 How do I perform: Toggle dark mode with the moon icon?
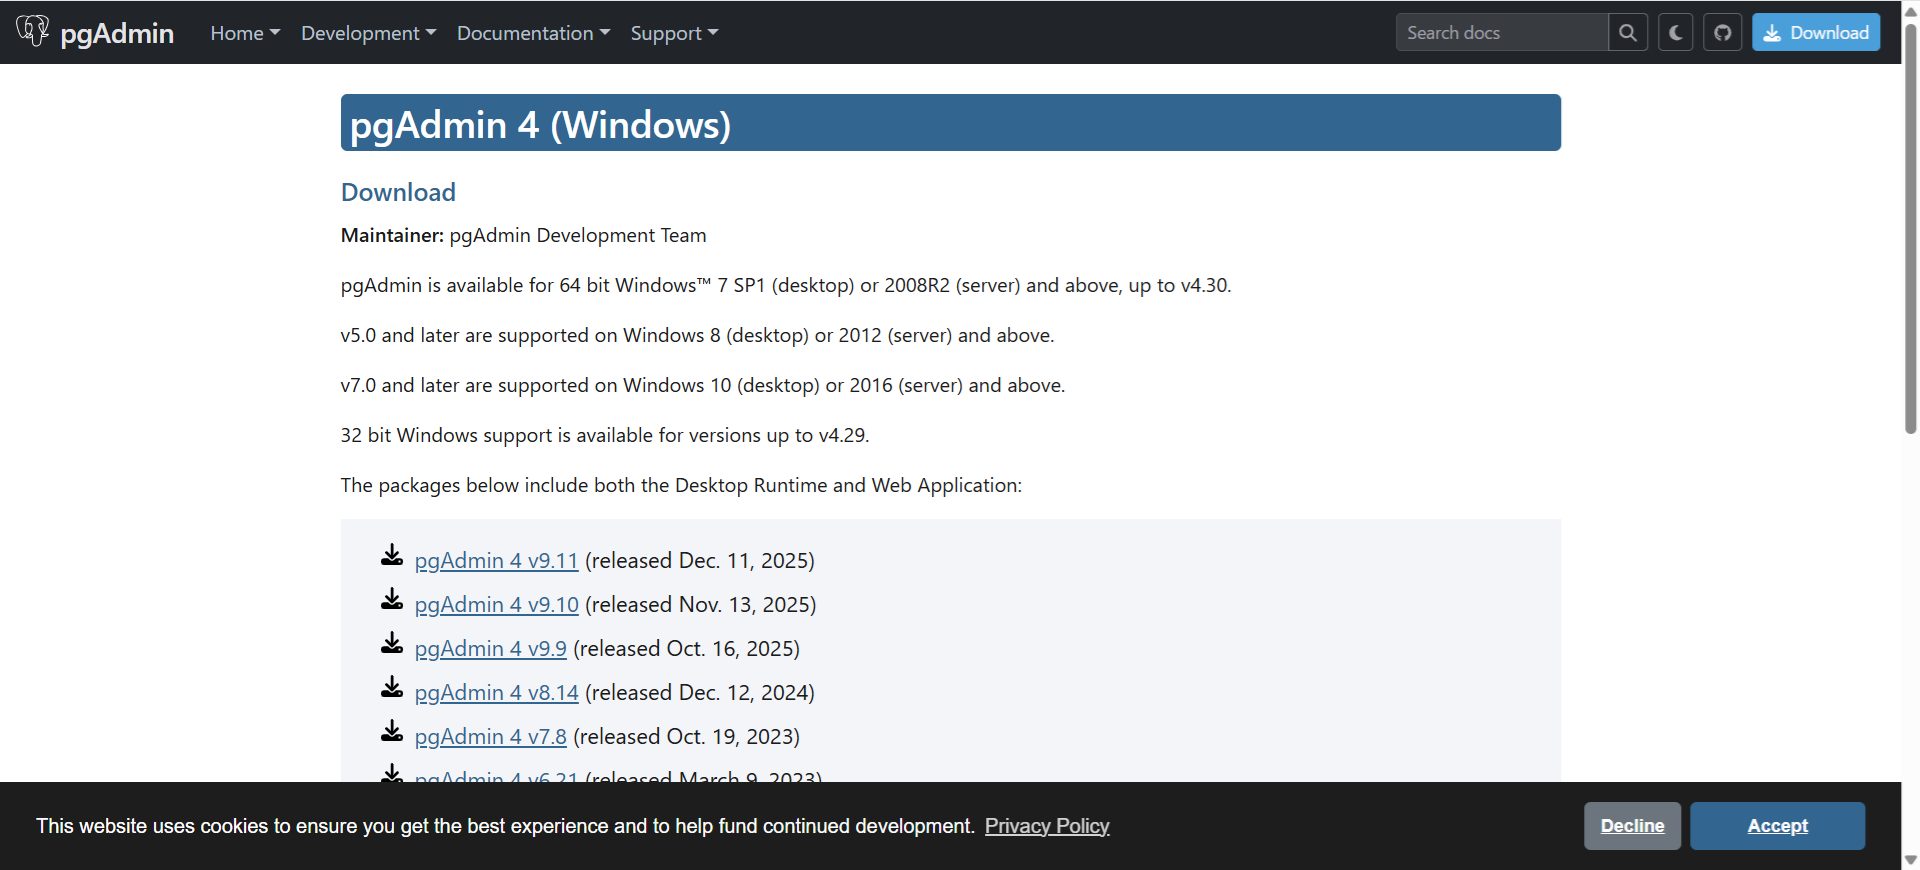(x=1675, y=33)
